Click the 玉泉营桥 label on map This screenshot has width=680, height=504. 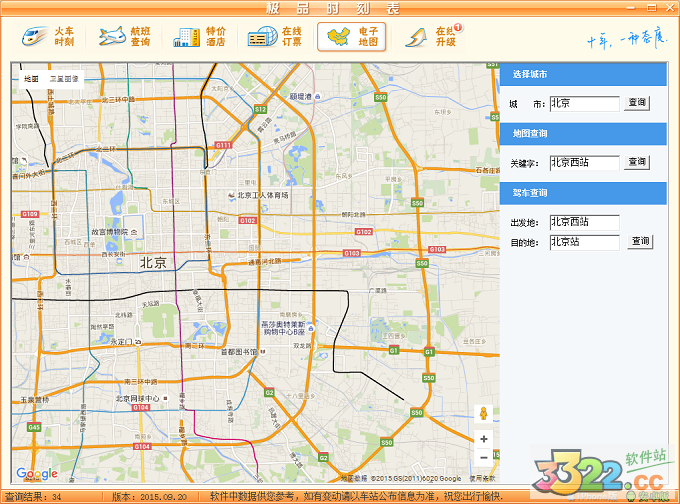pyautogui.click(x=35, y=400)
